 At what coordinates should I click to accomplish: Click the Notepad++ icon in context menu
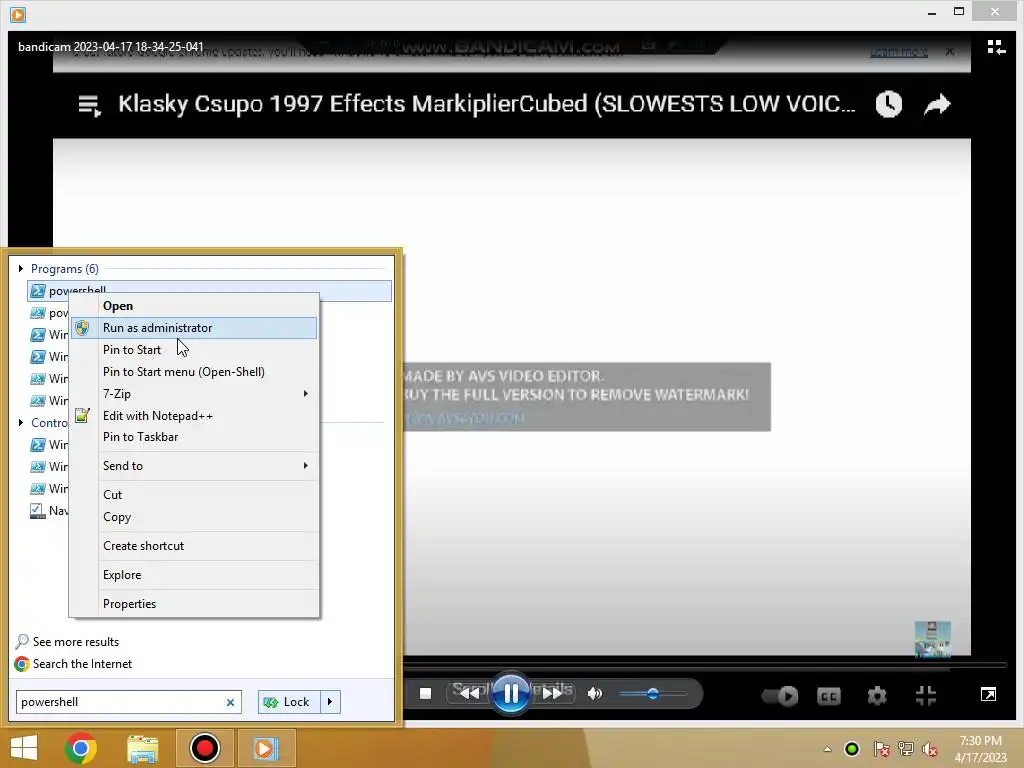[x=82, y=415]
